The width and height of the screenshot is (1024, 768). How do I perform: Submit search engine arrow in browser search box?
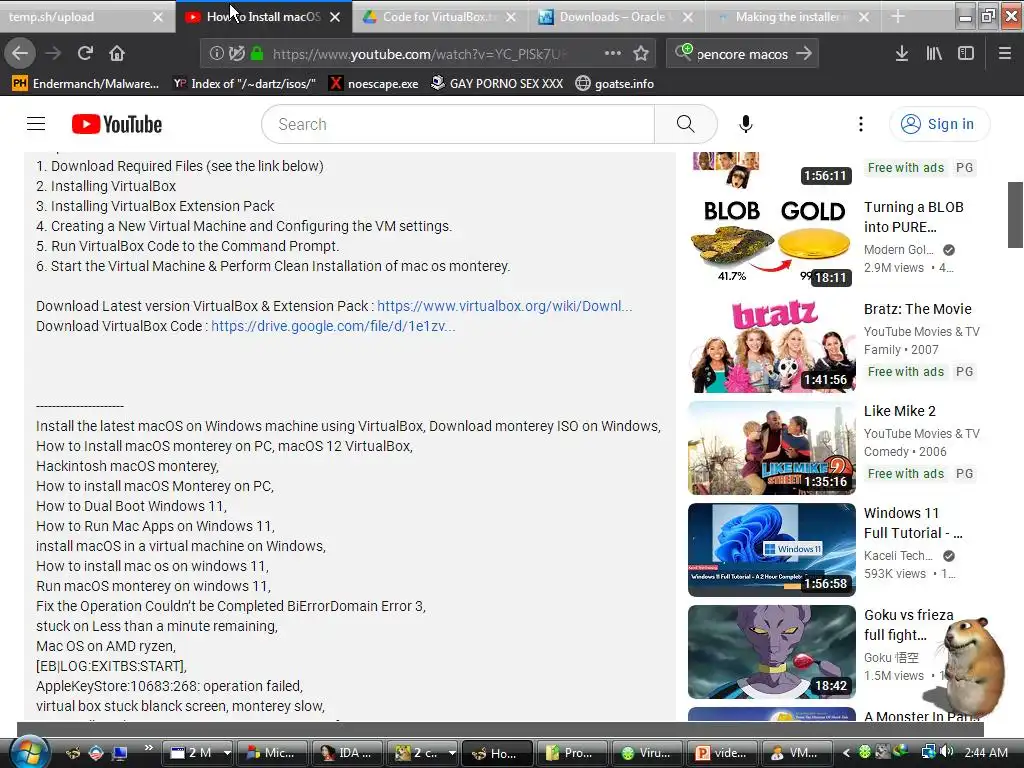tap(805, 54)
